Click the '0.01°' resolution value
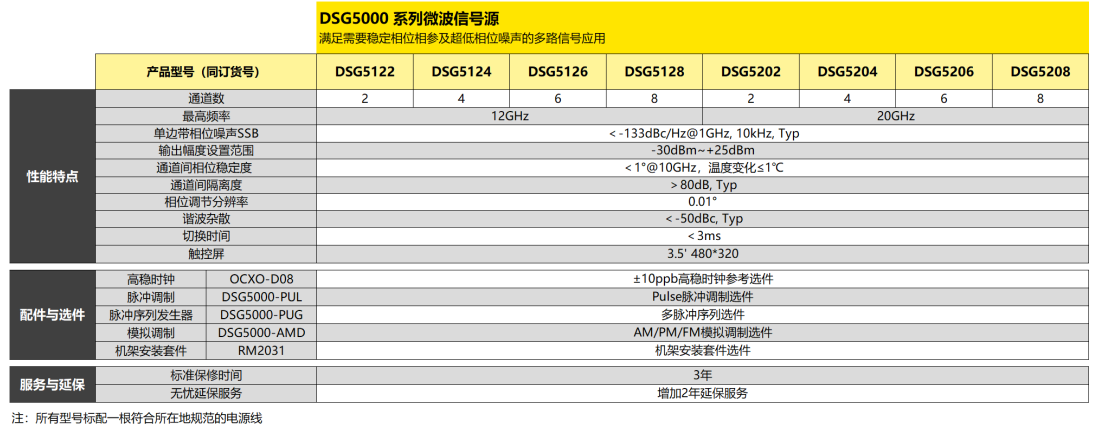This screenshot has height=434, width=1099. tap(703, 202)
